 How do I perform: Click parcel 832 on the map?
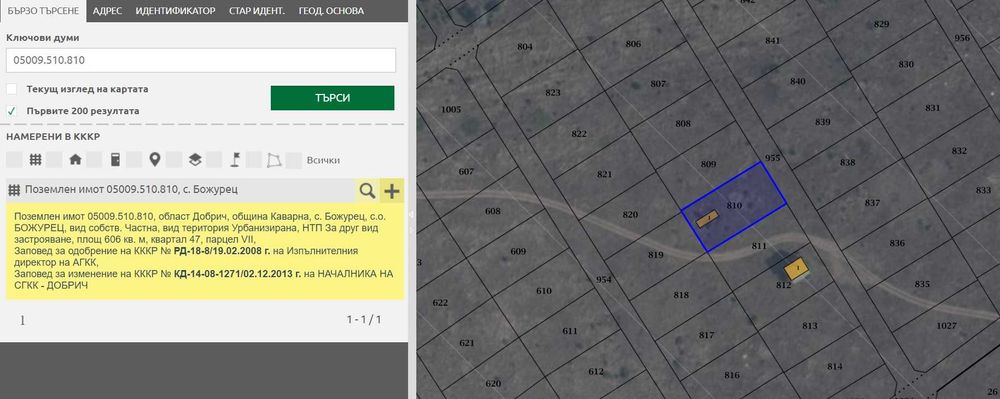959,151
